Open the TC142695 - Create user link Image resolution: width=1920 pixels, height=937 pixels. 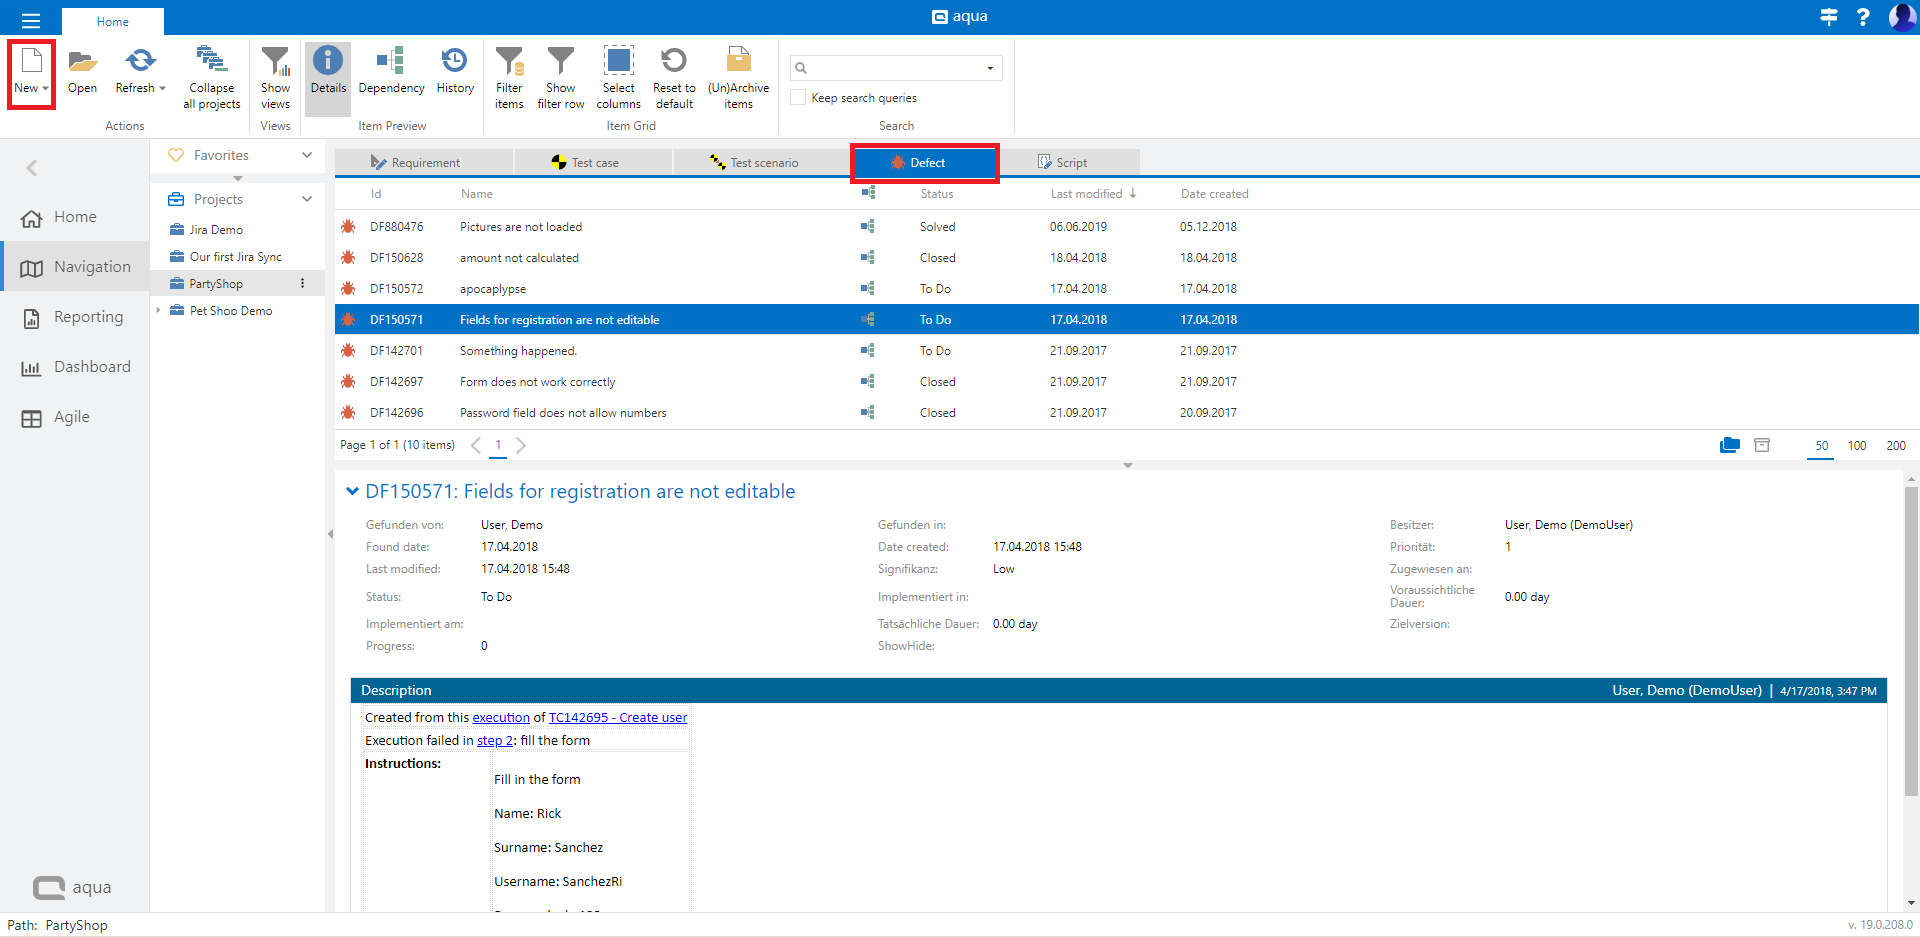(x=617, y=718)
